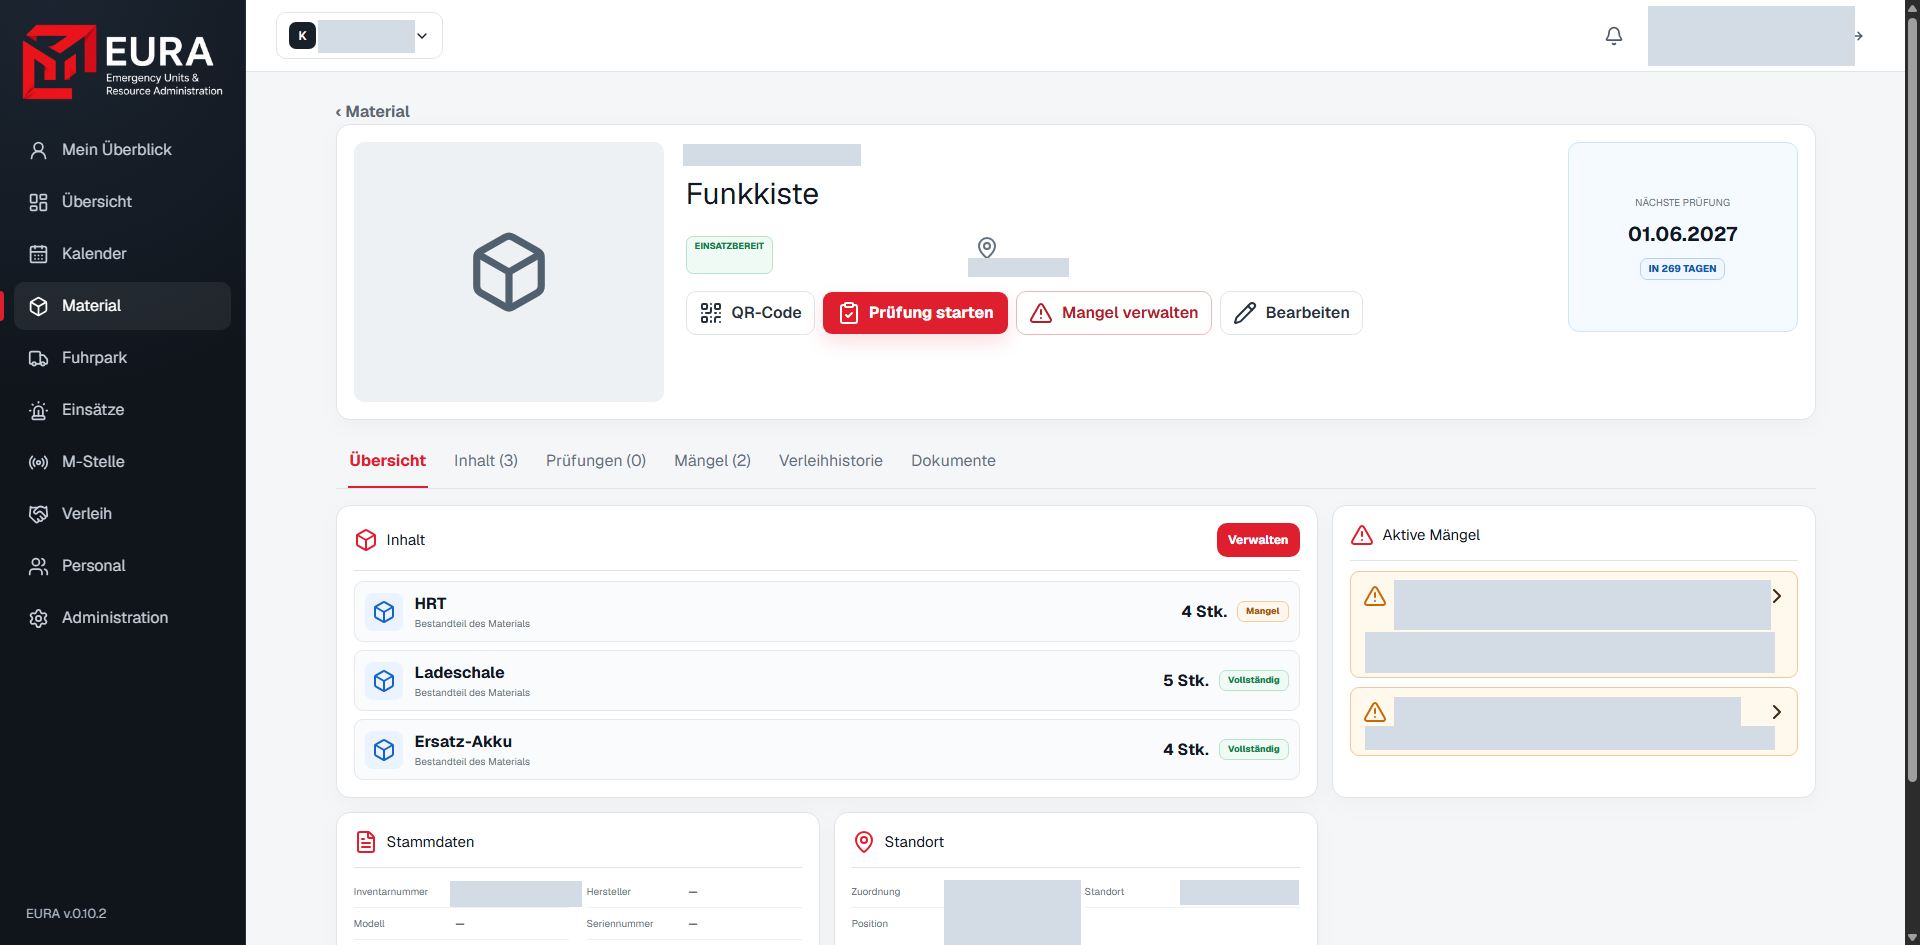1920x945 pixels.
Task: Switch to the Prüfungen (0) tab
Action: pos(596,461)
